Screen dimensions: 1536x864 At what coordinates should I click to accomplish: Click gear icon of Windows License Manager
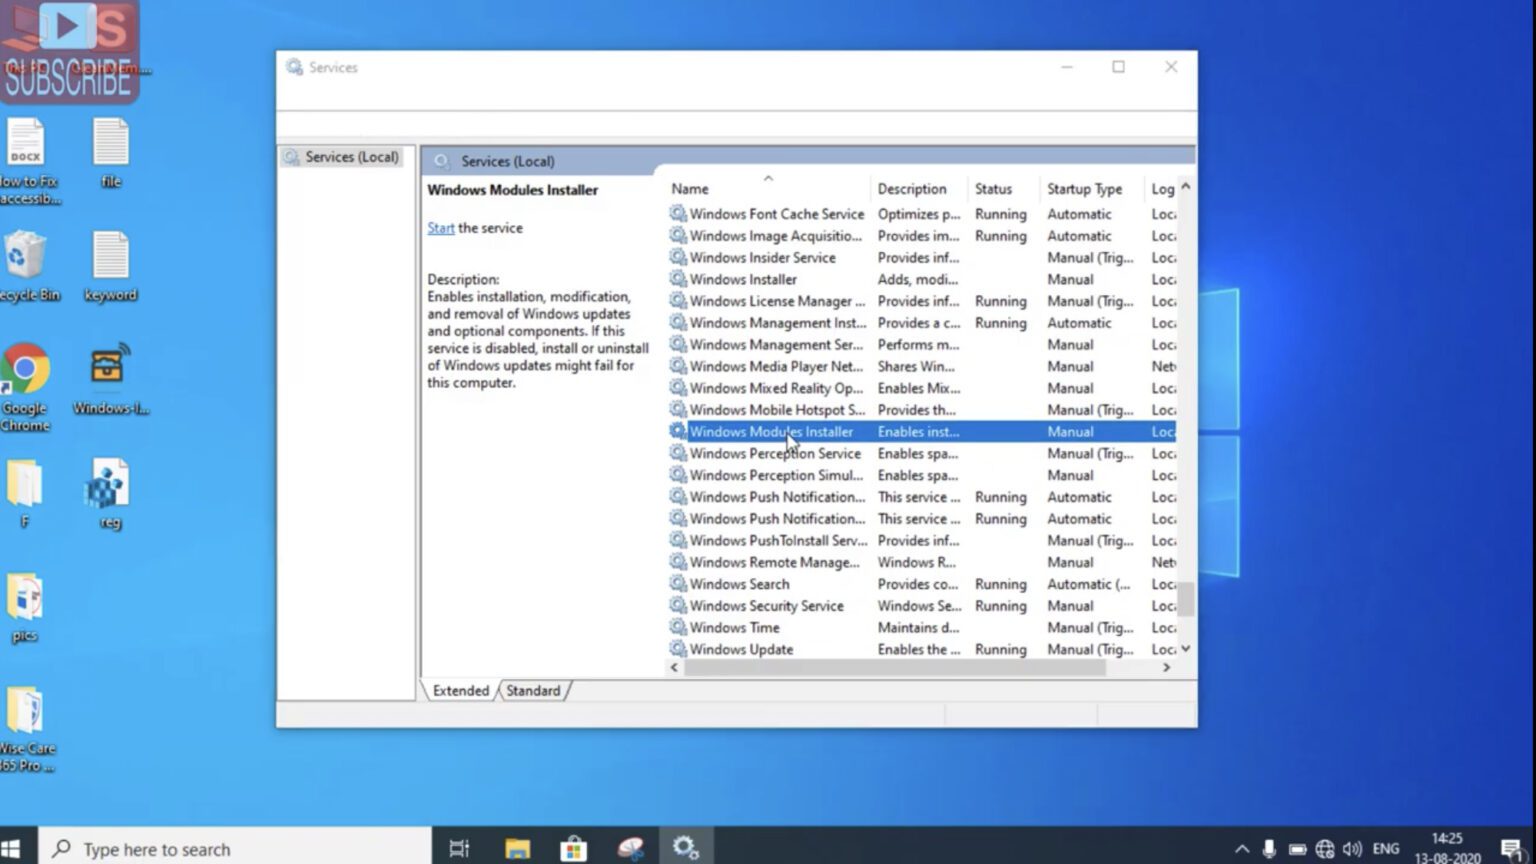tap(678, 301)
